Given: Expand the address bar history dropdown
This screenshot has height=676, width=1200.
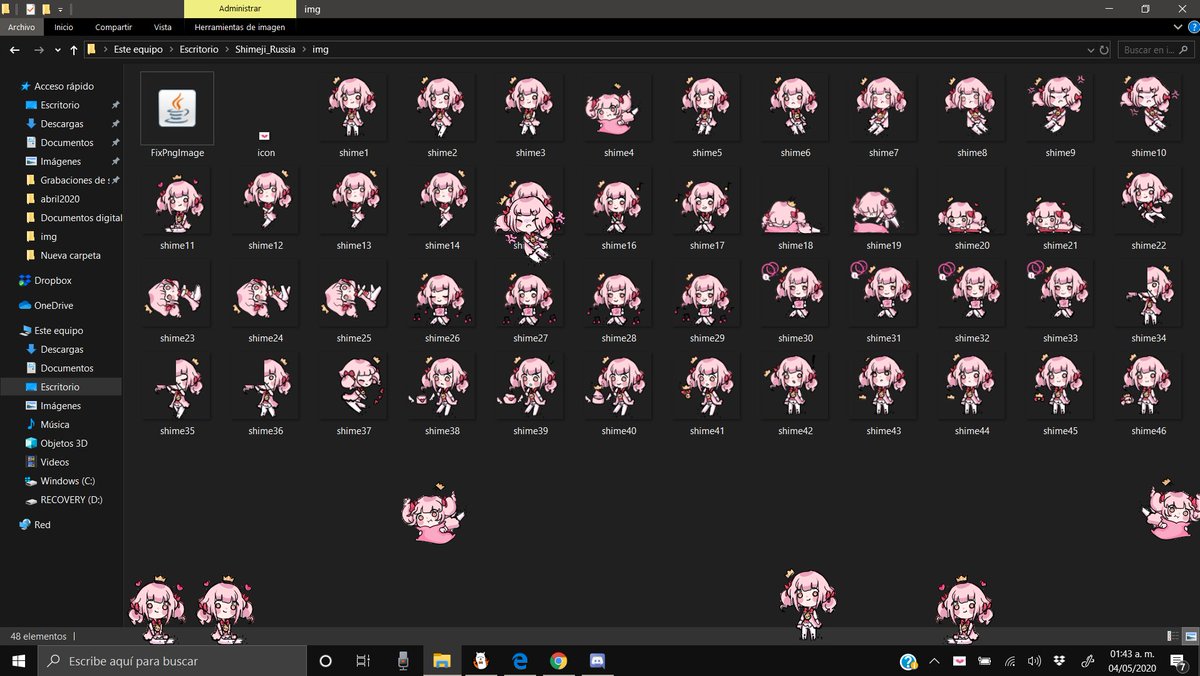Looking at the screenshot, I should (1090, 49).
